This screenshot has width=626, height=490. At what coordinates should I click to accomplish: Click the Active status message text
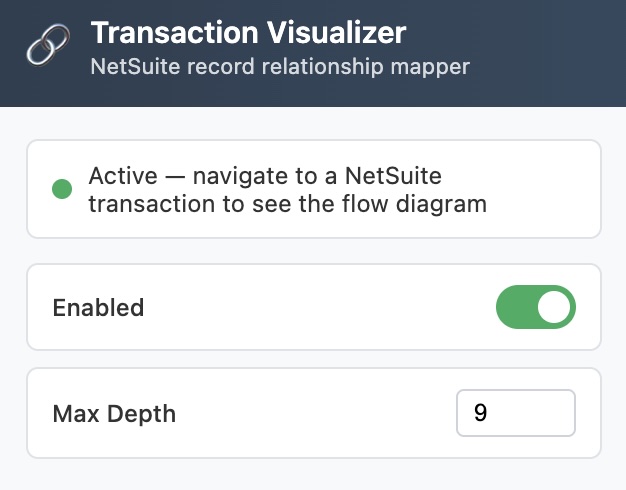click(287, 190)
